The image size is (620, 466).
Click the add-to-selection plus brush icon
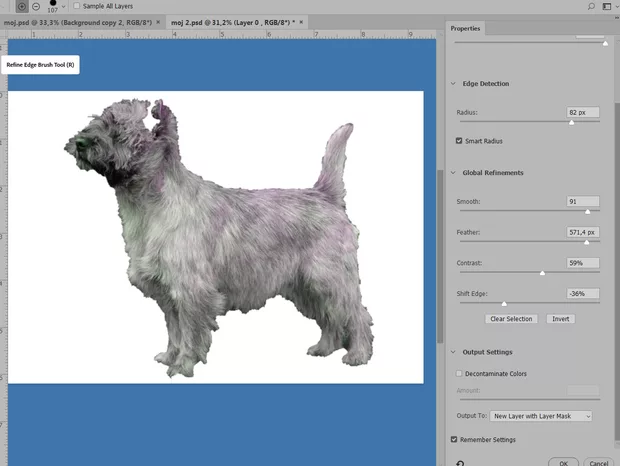click(22, 6)
